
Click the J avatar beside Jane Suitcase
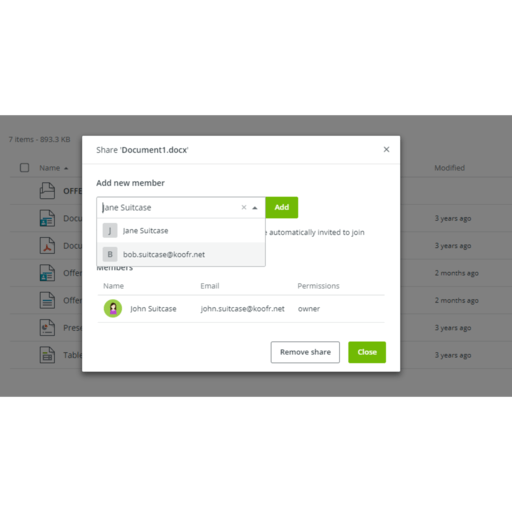pos(110,231)
